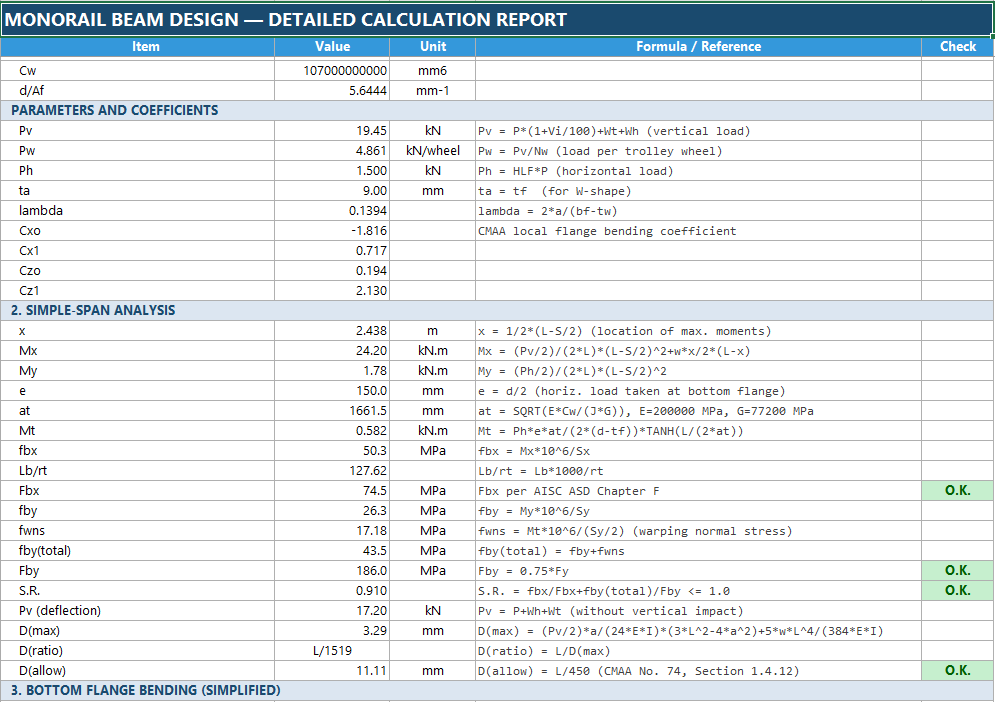Click the 'mm6' unit cell for Cw
Viewport: 995px width, 702px height.
[x=432, y=70]
